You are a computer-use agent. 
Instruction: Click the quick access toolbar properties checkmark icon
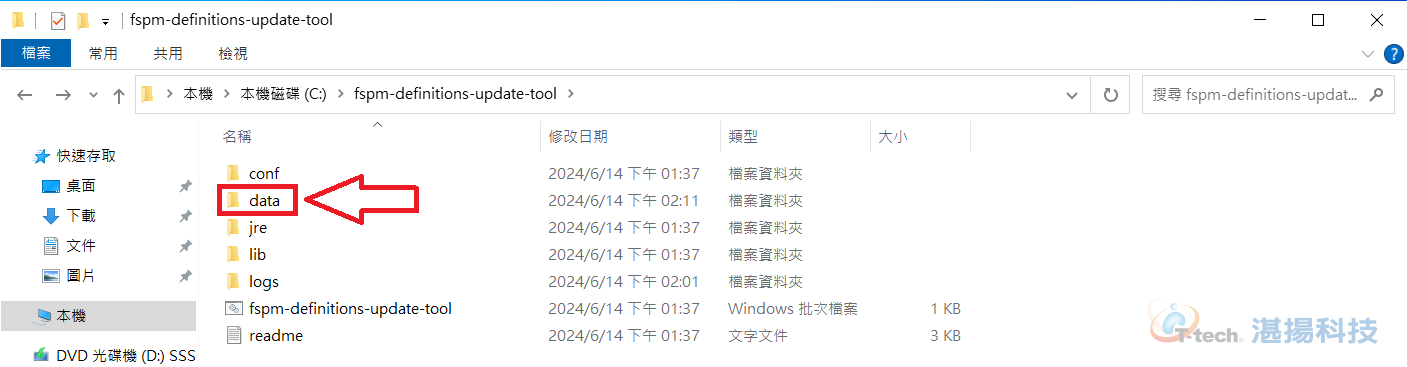[x=58, y=20]
